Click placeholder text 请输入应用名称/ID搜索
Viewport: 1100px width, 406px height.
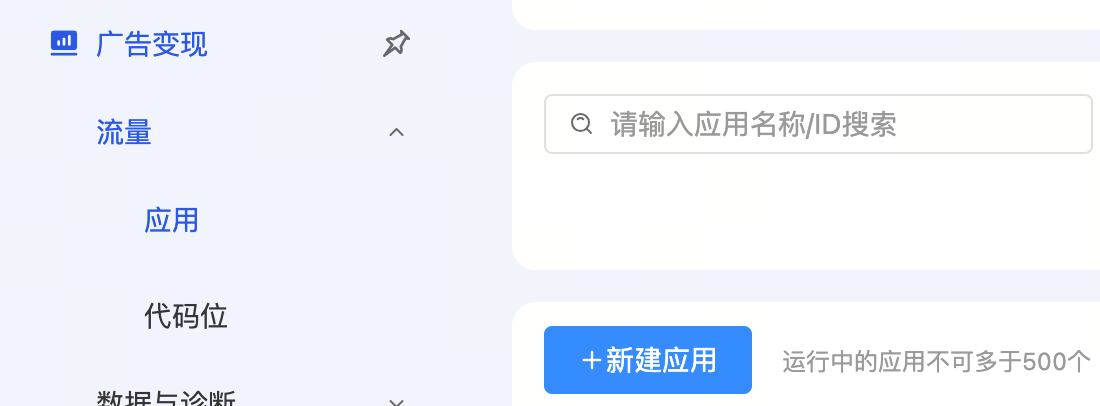click(753, 124)
